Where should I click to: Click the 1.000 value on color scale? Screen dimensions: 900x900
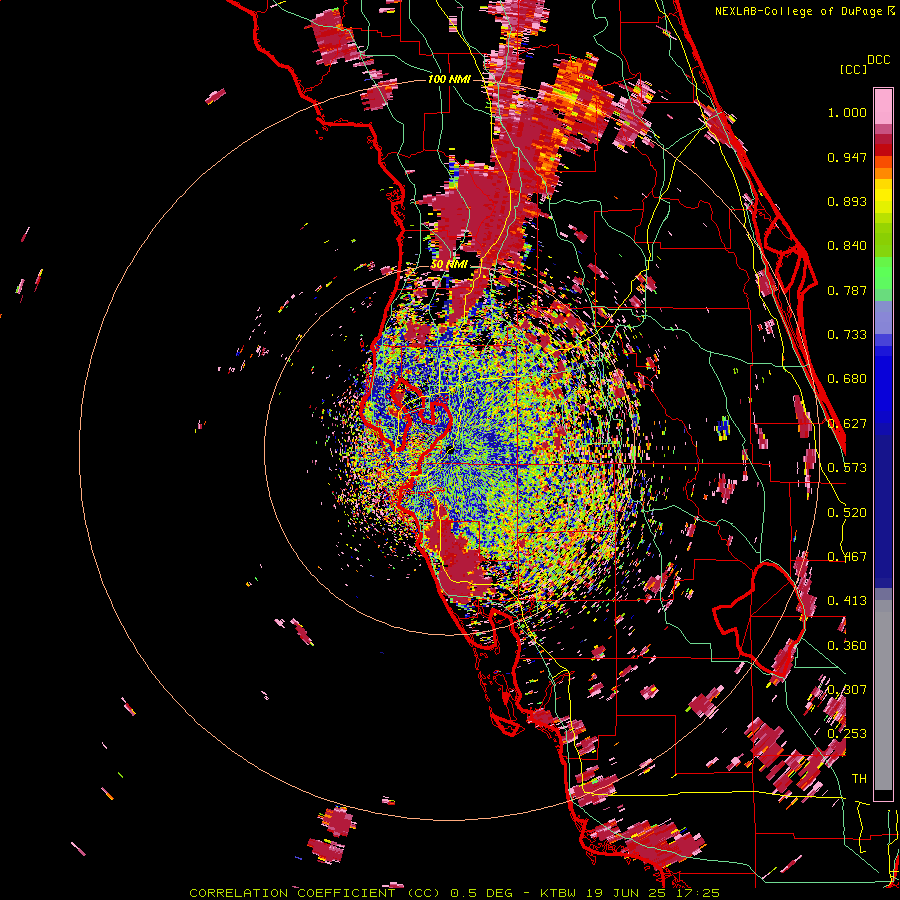pyautogui.click(x=847, y=112)
